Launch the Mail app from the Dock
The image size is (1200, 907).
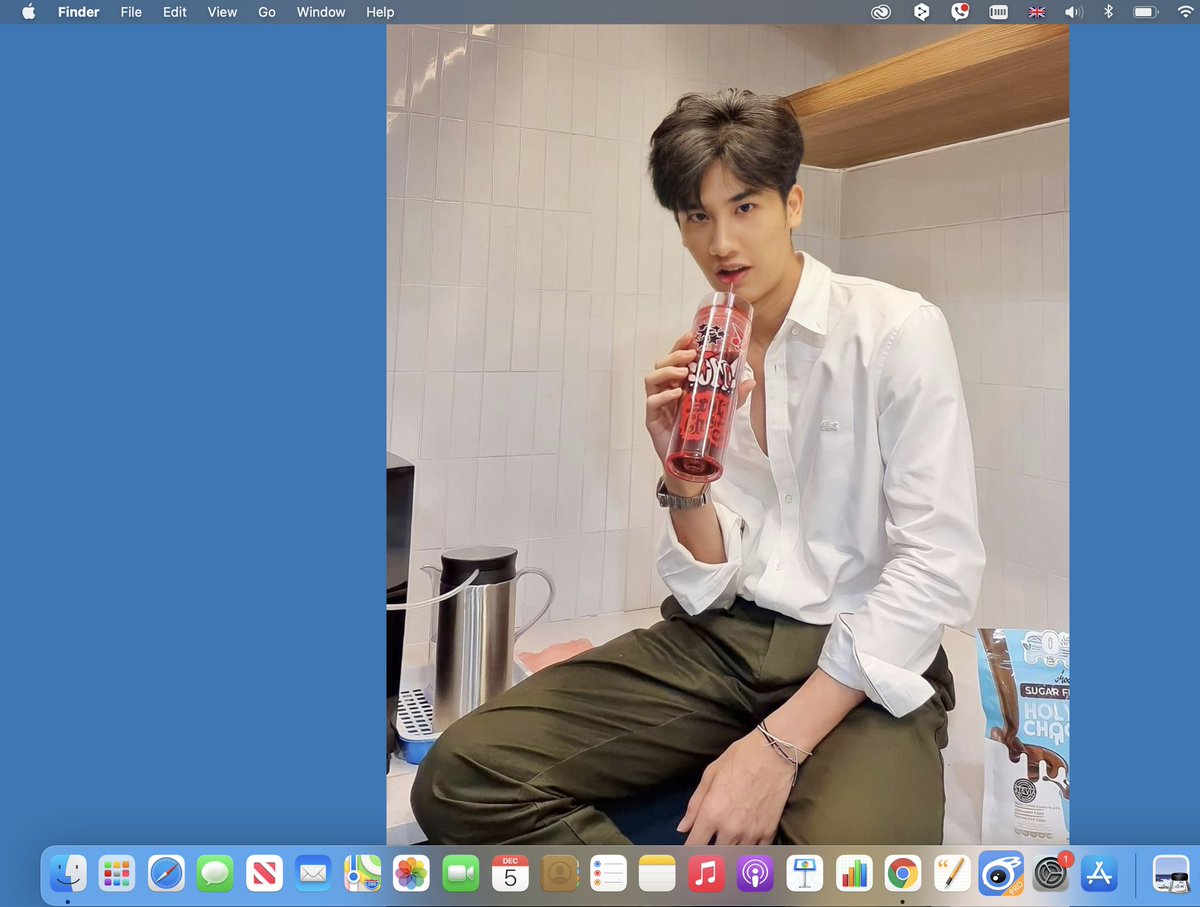(313, 873)
